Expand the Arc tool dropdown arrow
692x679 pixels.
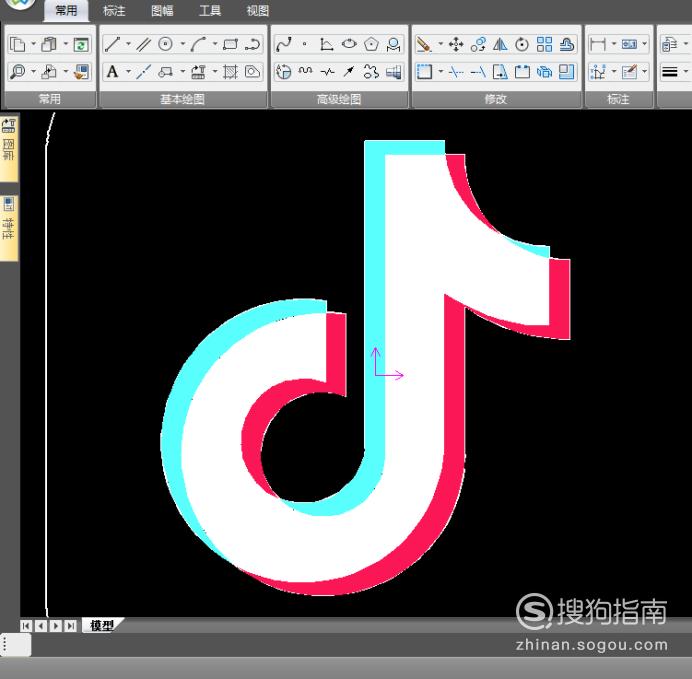point(215,44)
